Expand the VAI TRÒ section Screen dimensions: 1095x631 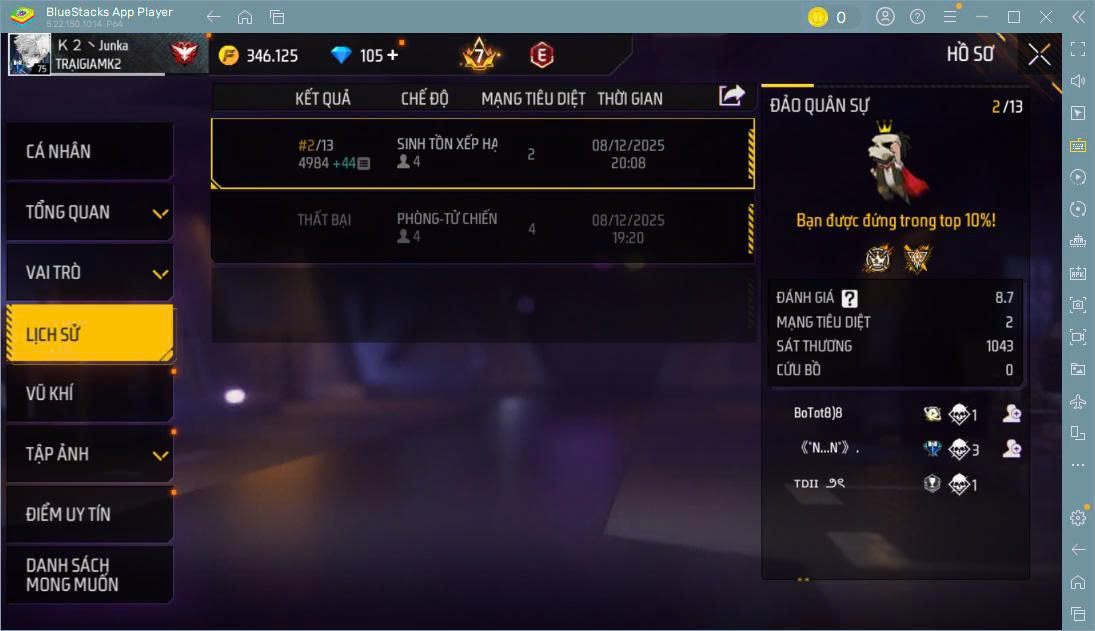click(x=90, y=273)
